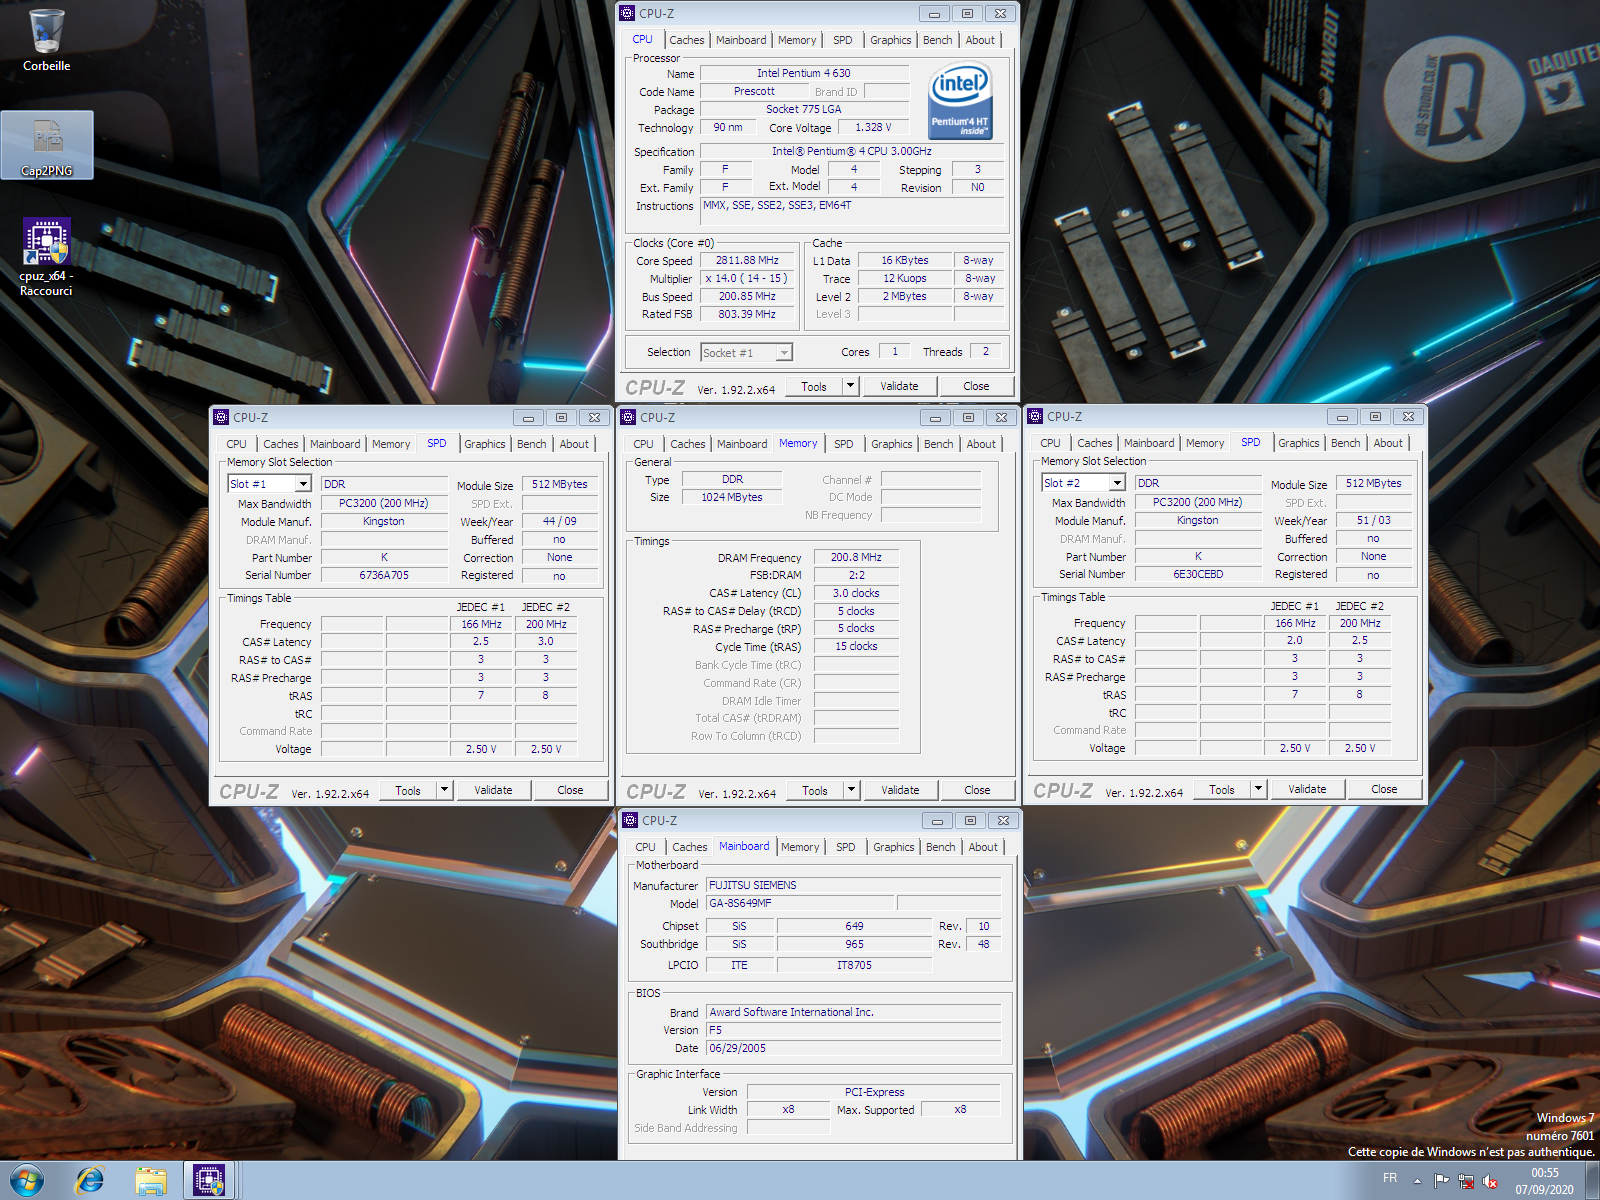
Task: Click Core Speed value 2811.88 MHz
Action: pyautogui.click(x=747, y=260)
